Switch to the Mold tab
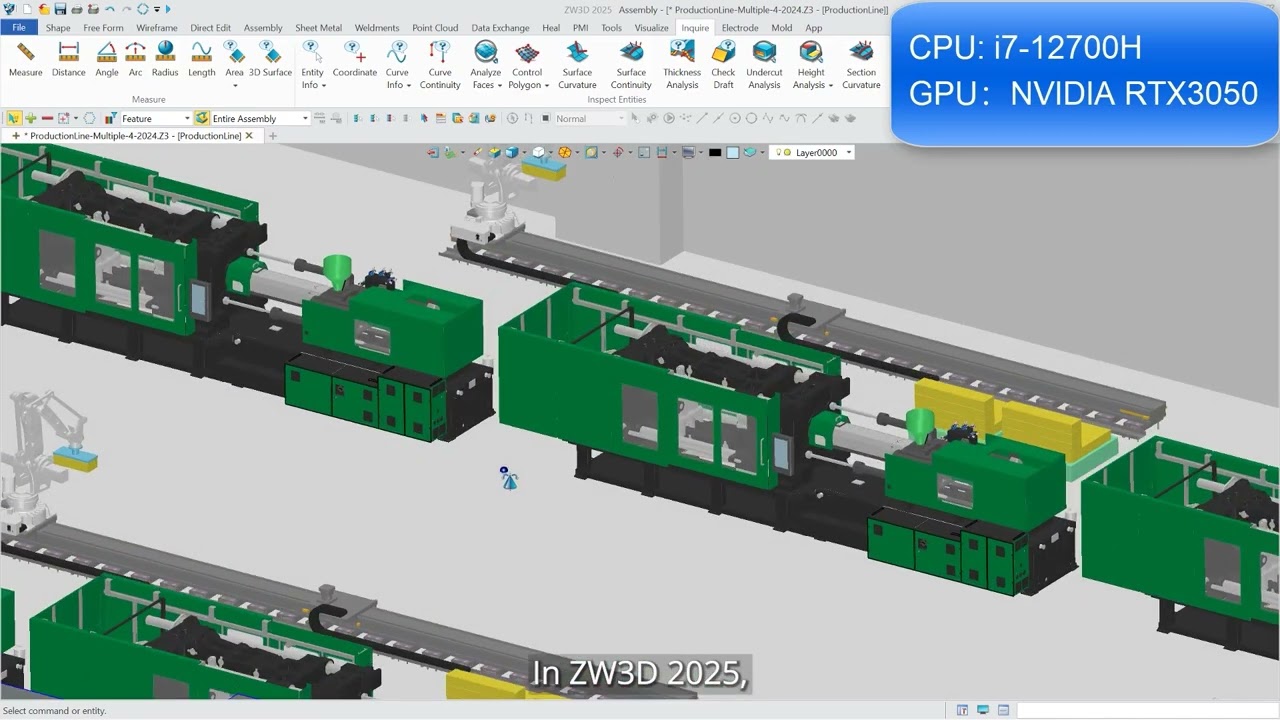Viewport: 1280px width, 720px height. pyautogui.click(x=781, y=28)
